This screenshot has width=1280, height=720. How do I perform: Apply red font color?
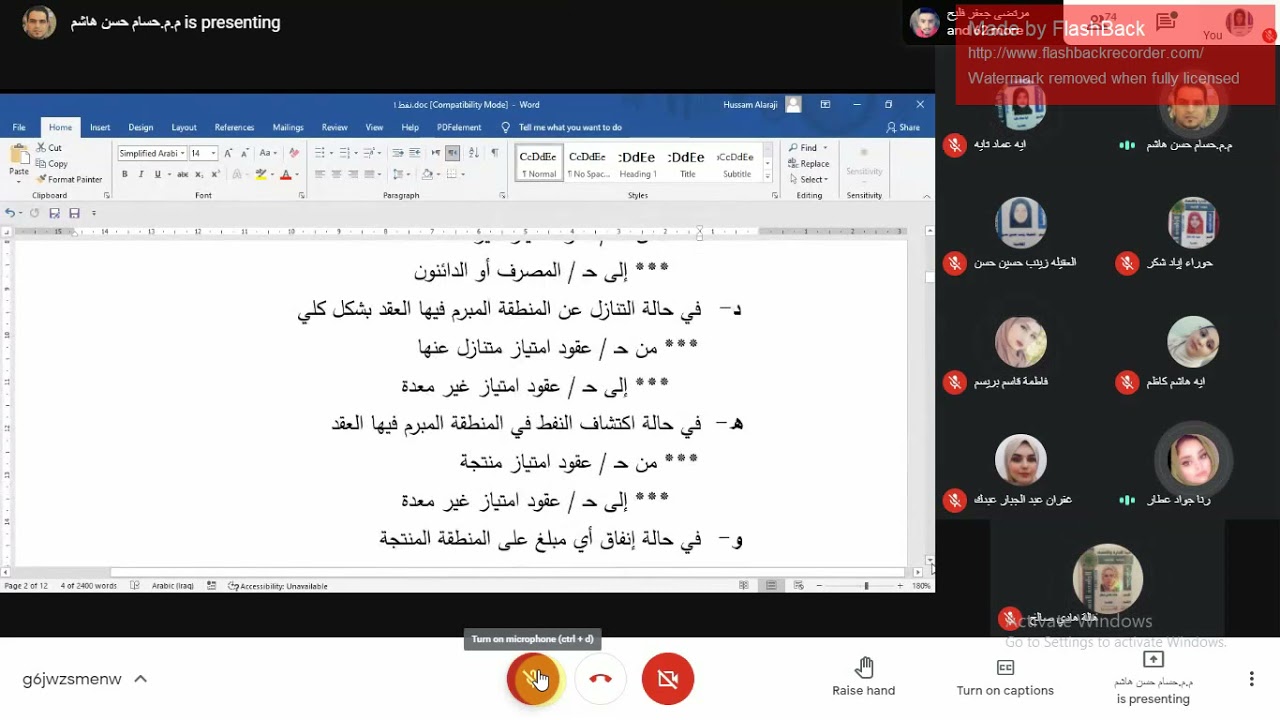coord(286,174)
